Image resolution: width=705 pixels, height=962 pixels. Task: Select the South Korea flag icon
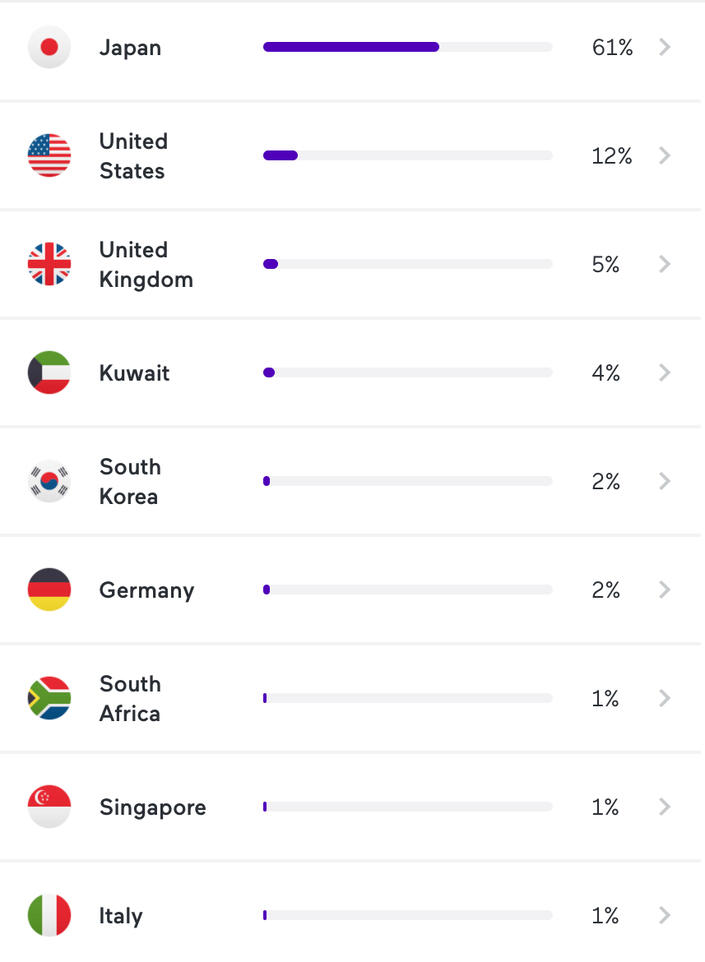pyautogui.click(x=49, y=481)
